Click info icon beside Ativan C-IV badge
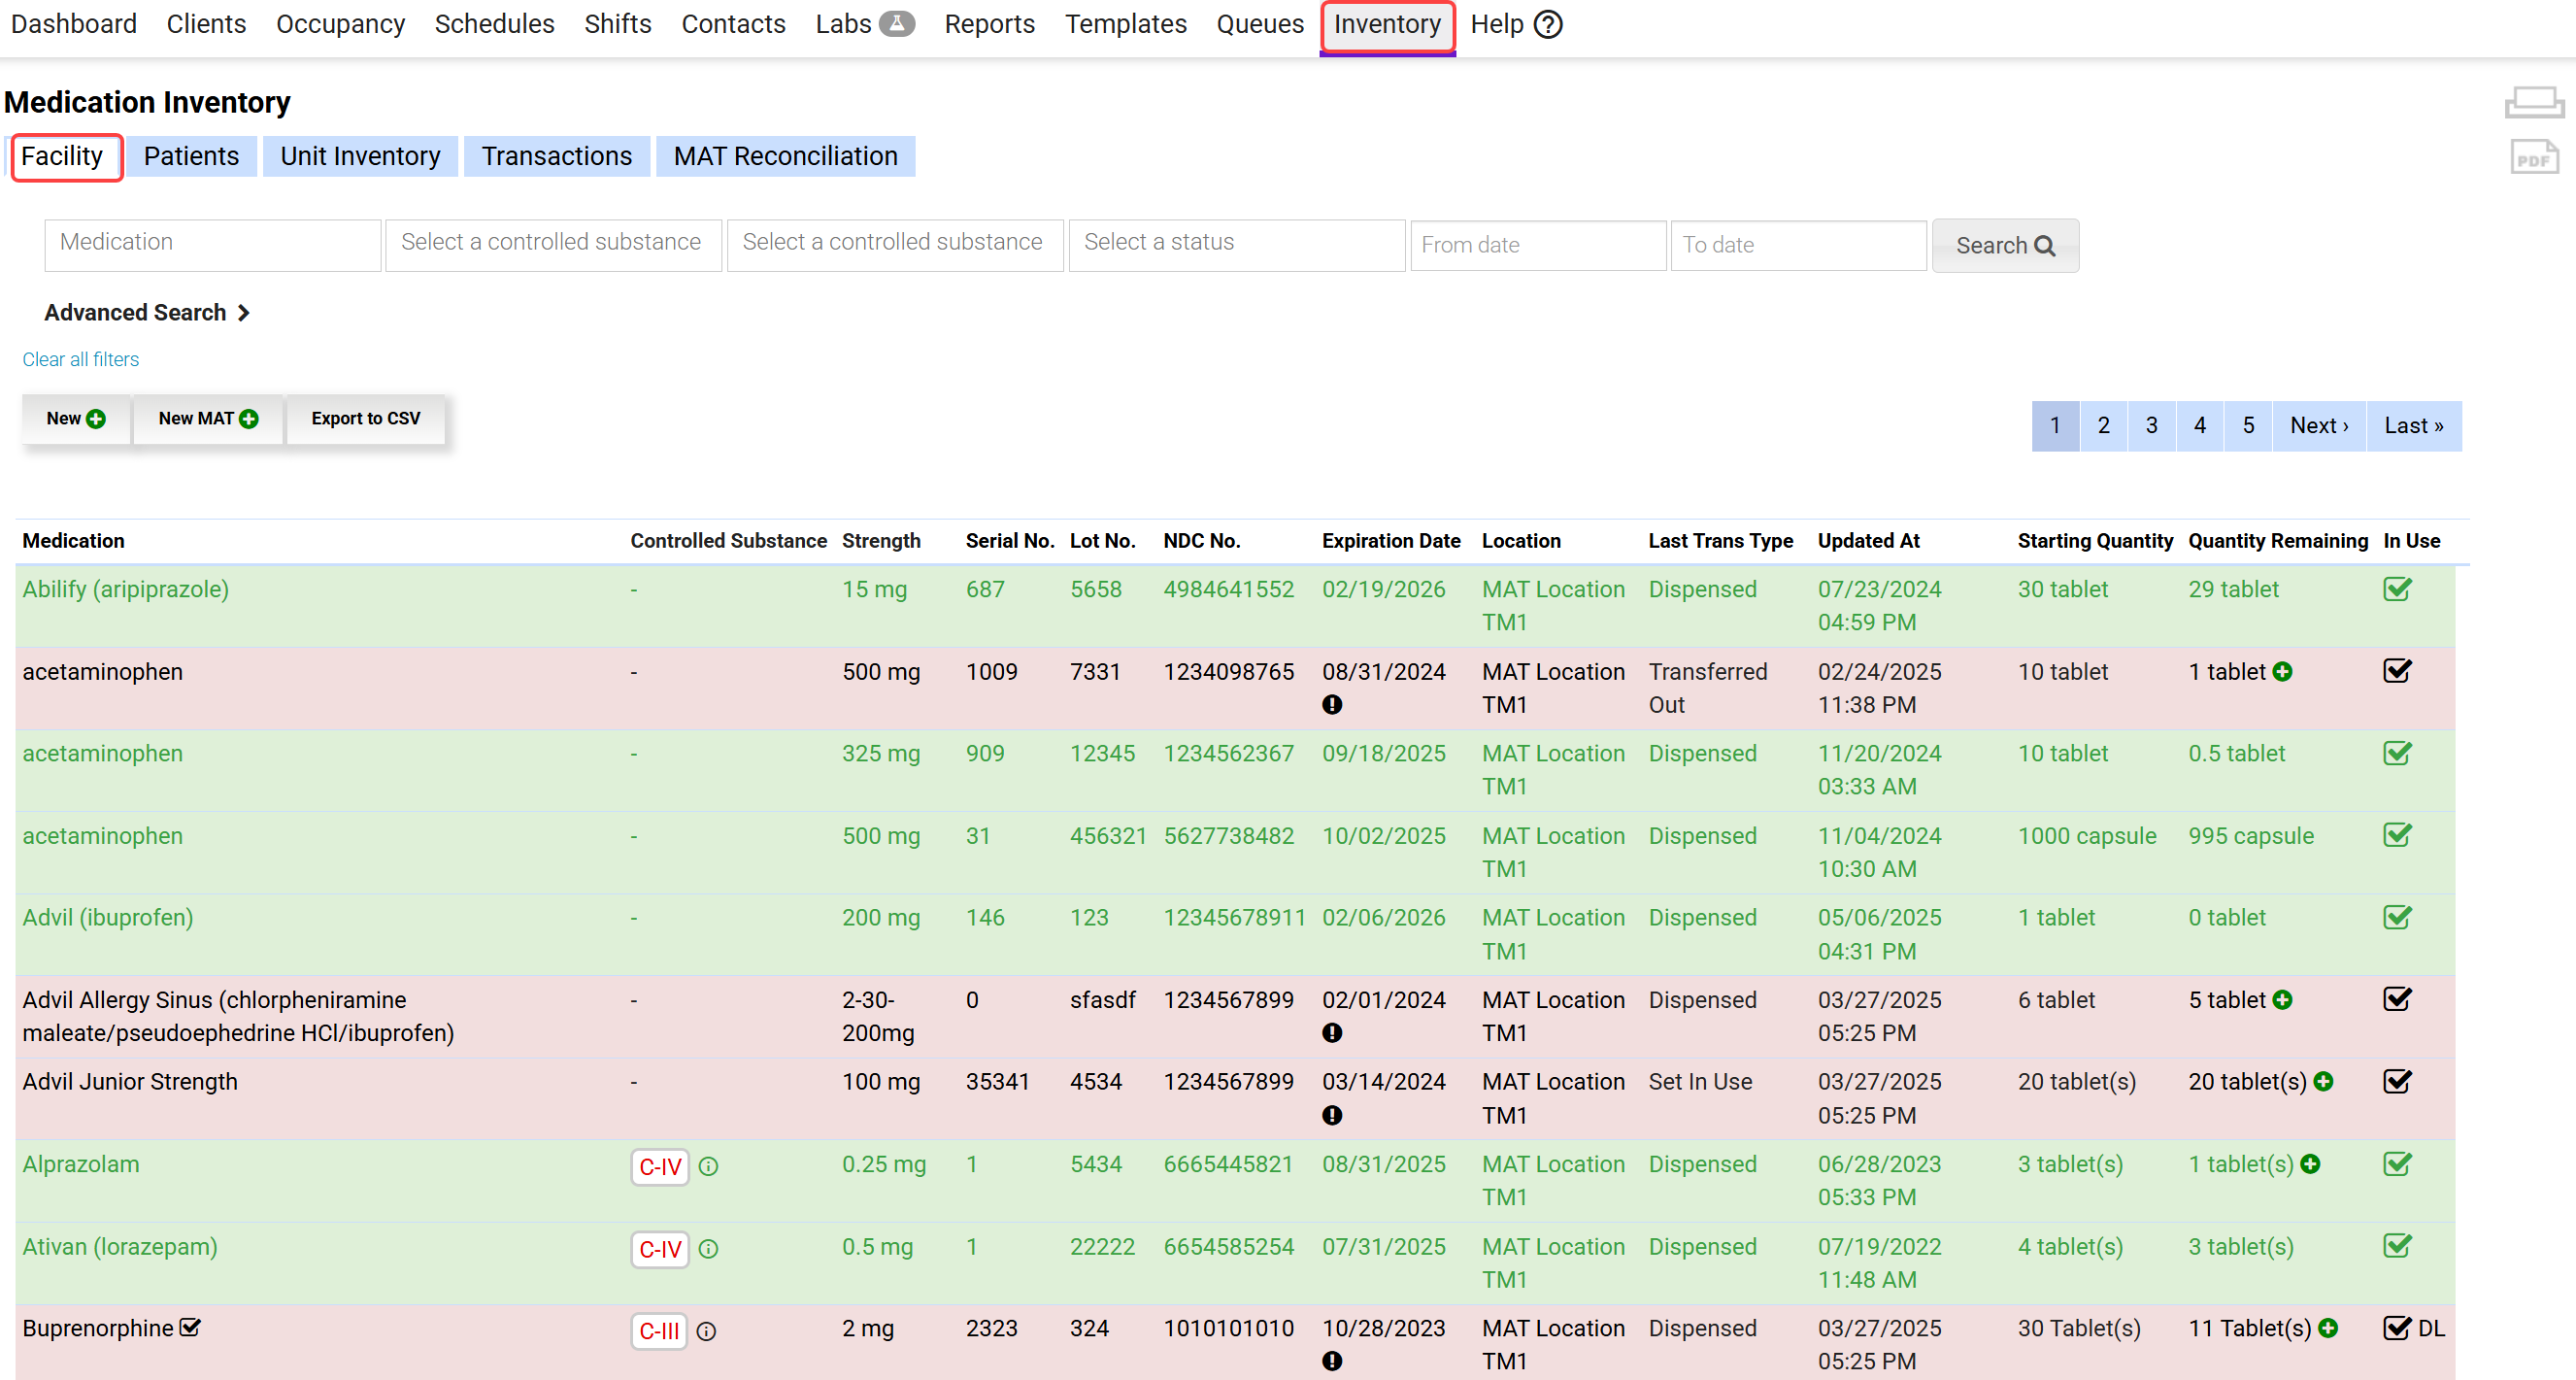This screenshot has width=2576, height=1380. [708, 1249]
